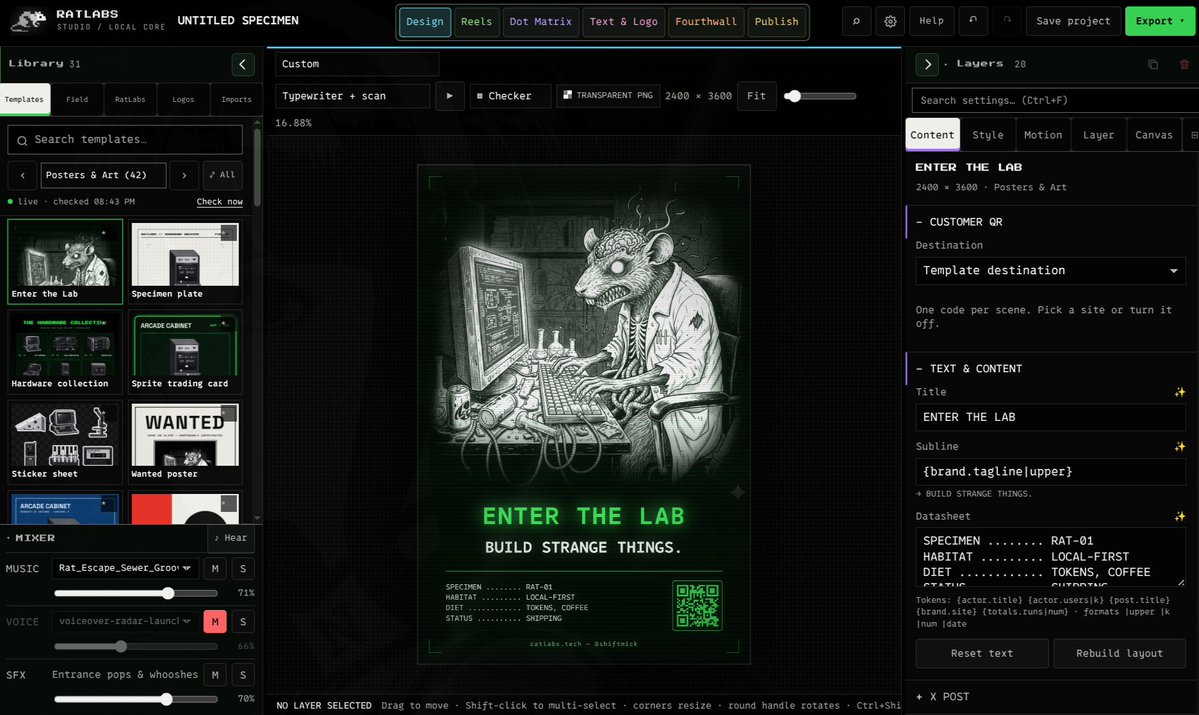1199x715 pixels.
Task: Adjust the canvas zoom slider
Action: pyautogui.click(x=820, y=96)
